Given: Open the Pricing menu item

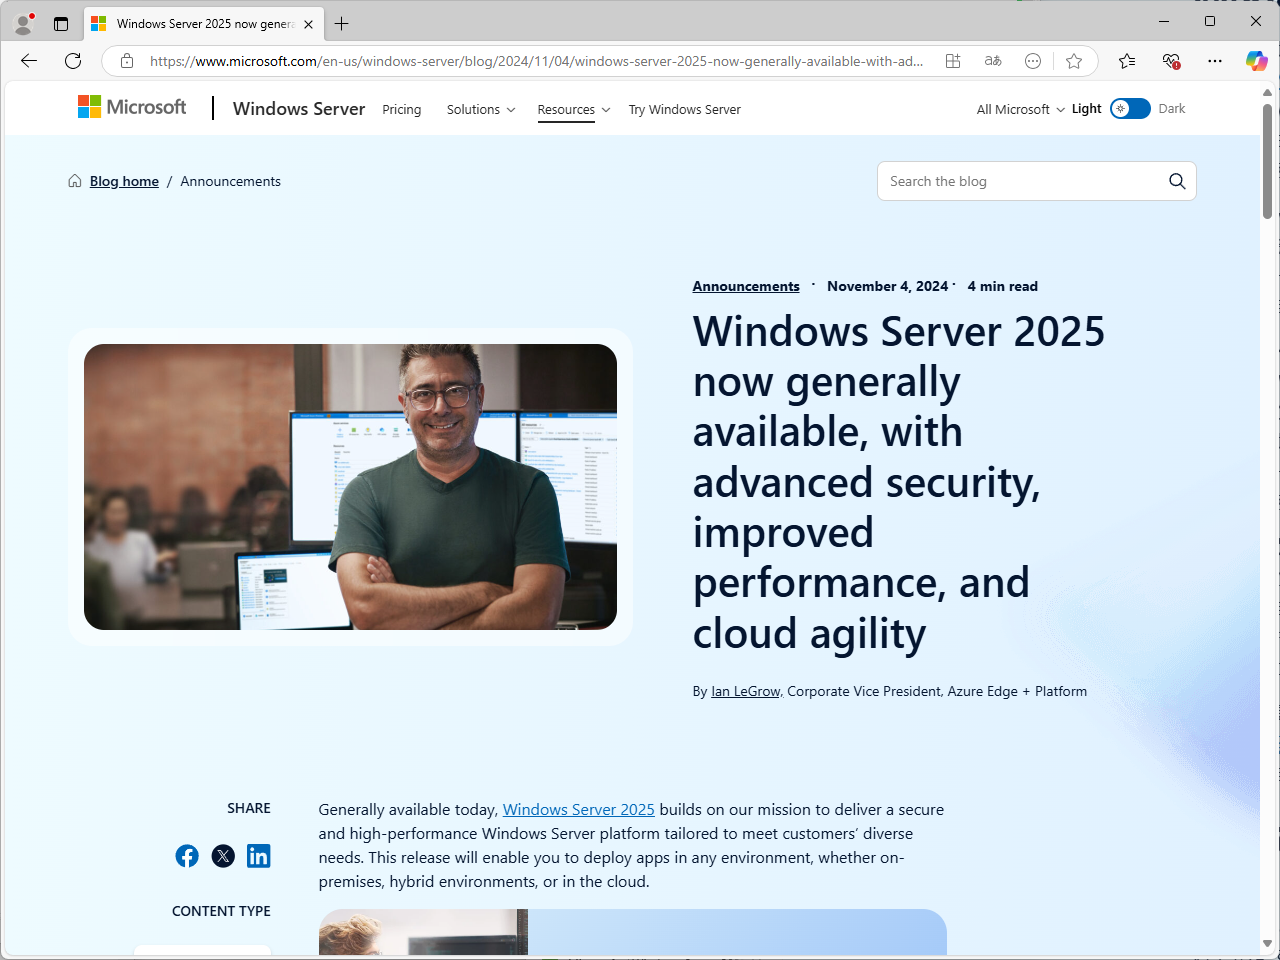Looking at the screenshot, I should coord(401,109).
